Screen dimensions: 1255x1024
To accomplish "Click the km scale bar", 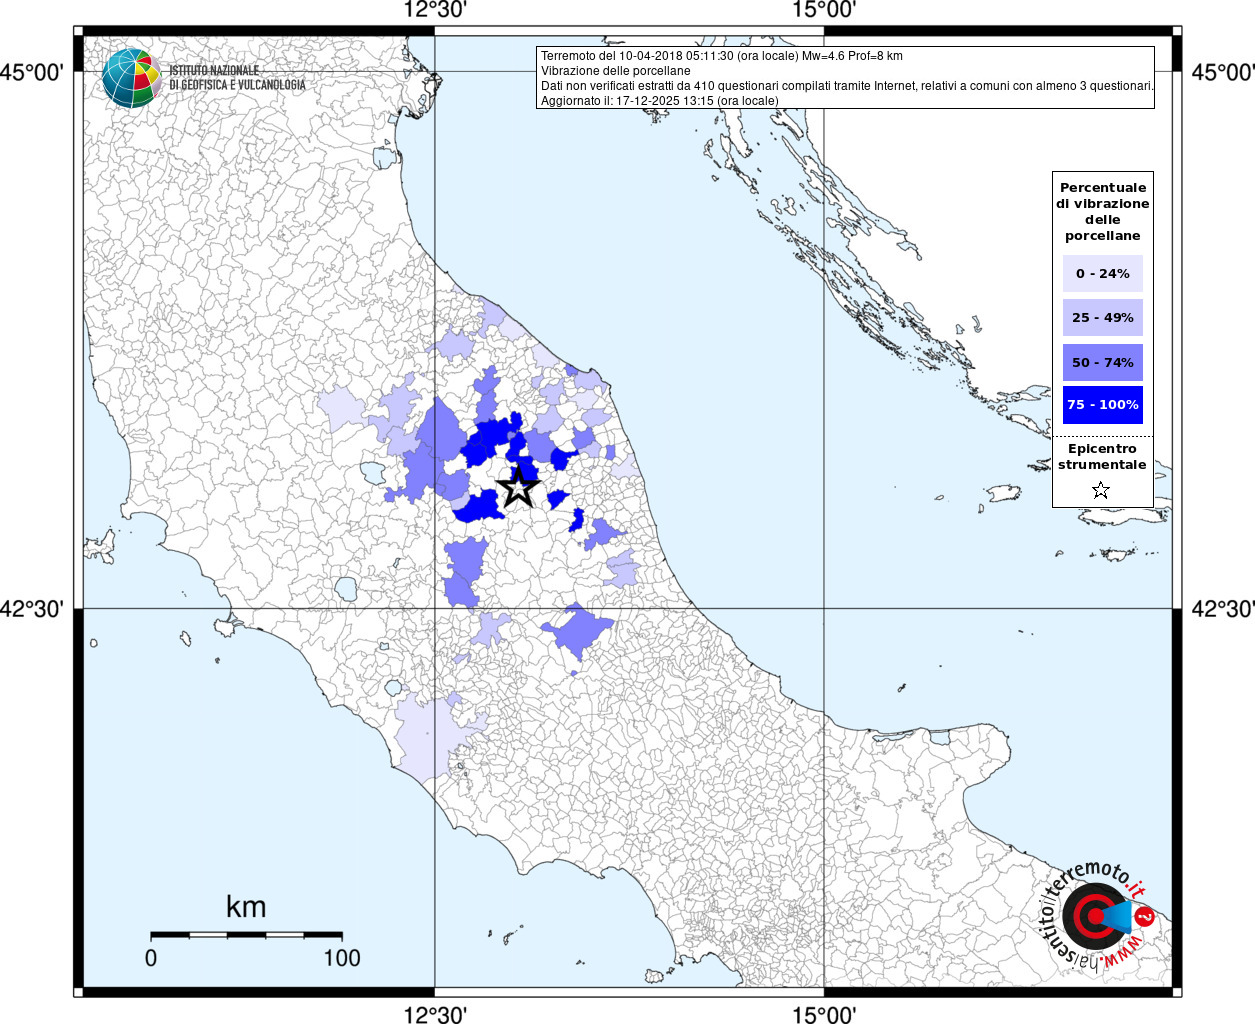I will point(246,935).
